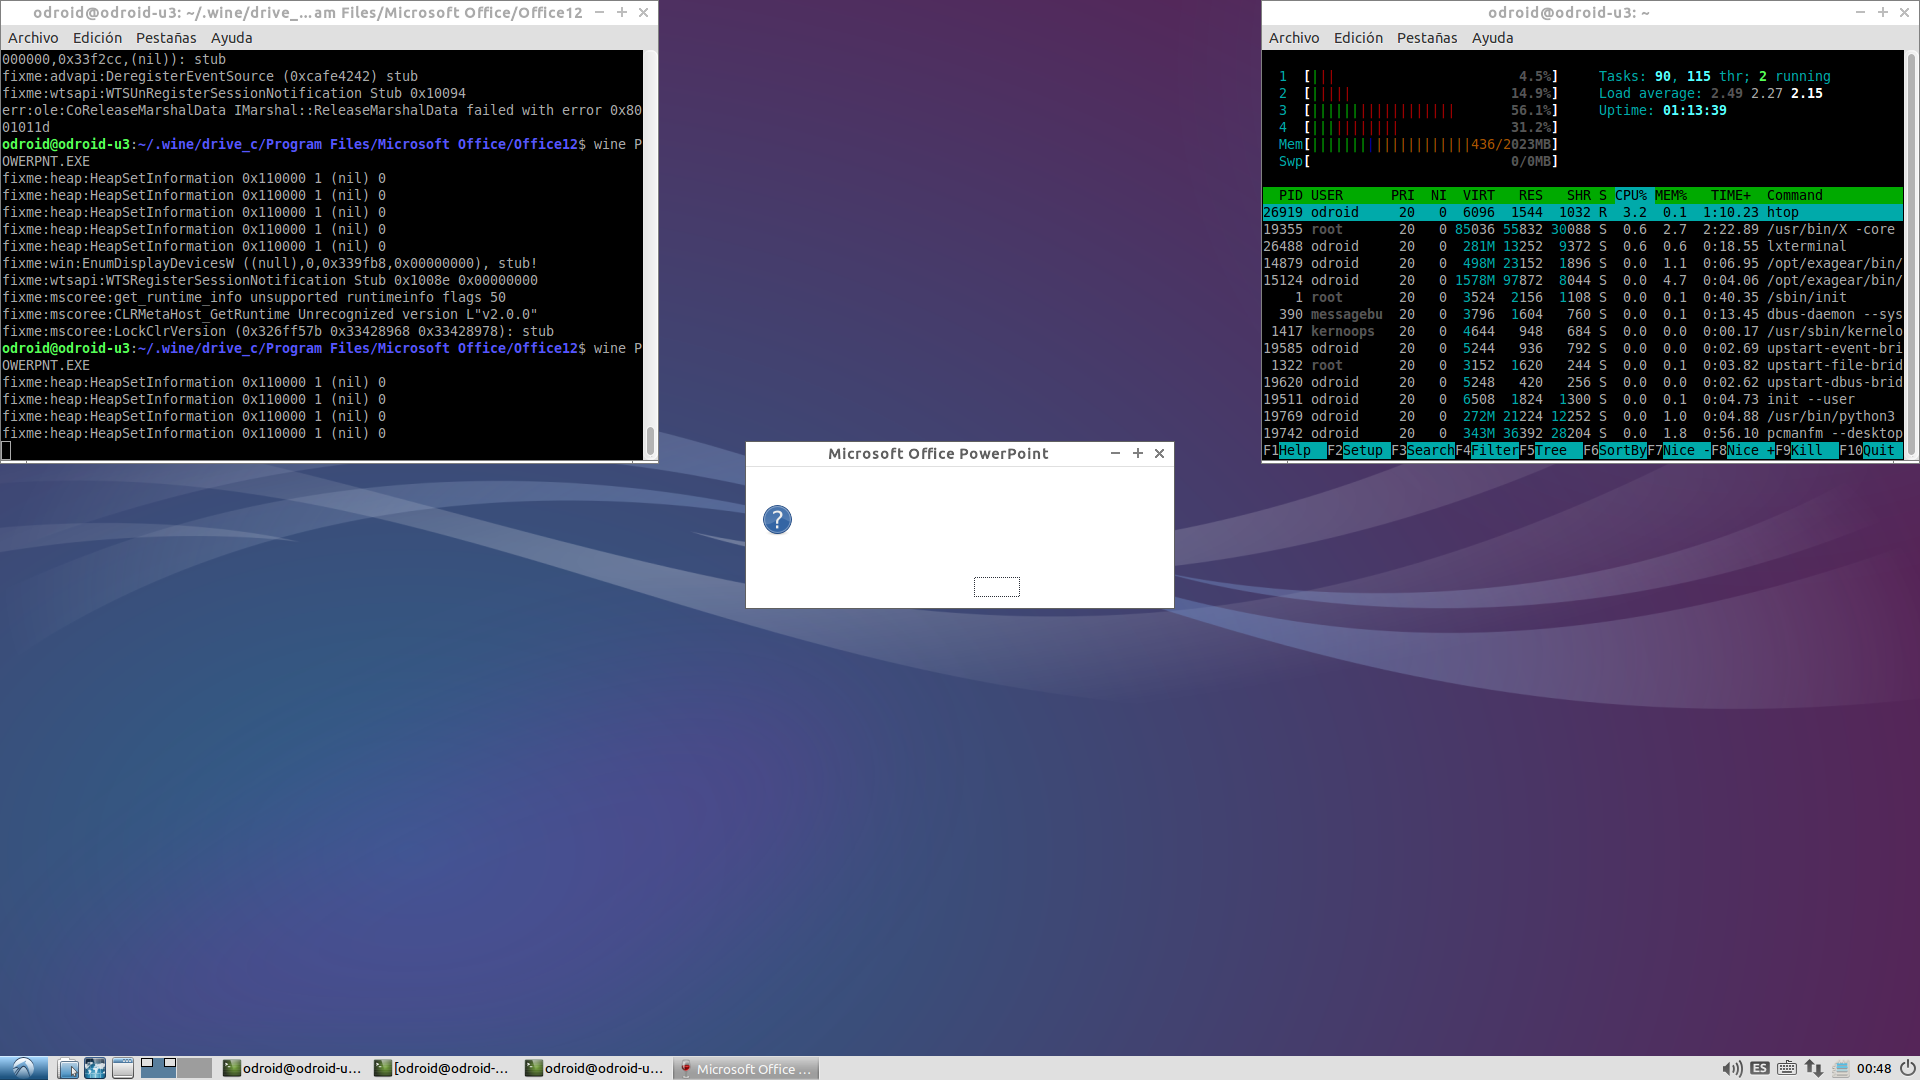Open the Lubuntu start menu icon
1920x1080 pixels.
(x=23, y=1068)
